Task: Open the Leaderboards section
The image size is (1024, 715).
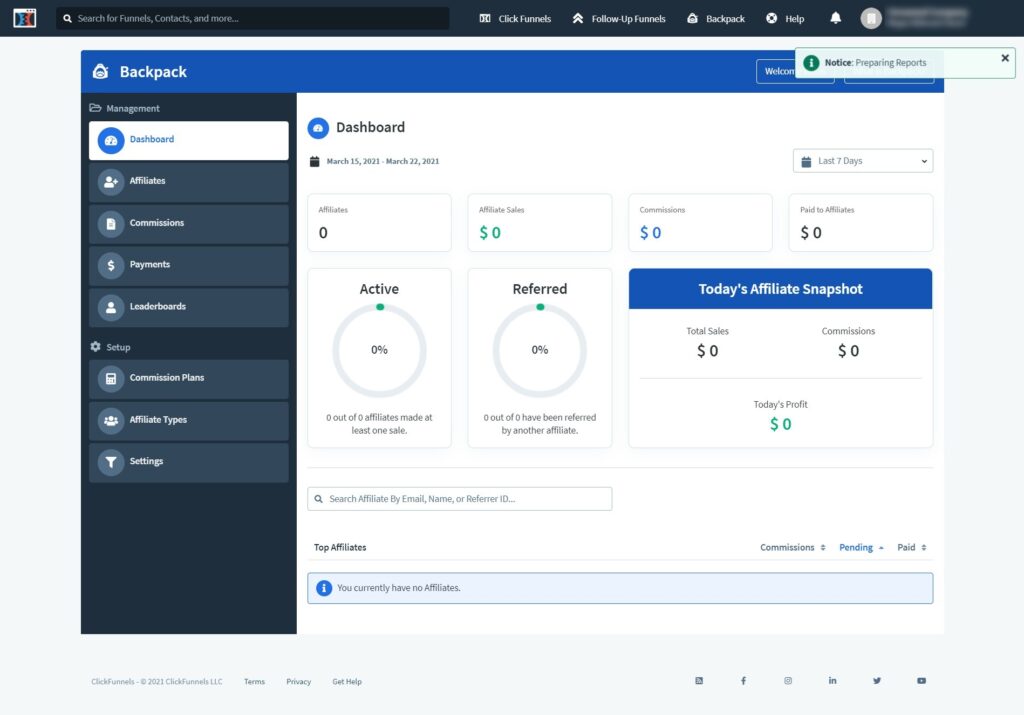Action: point(189,307)
